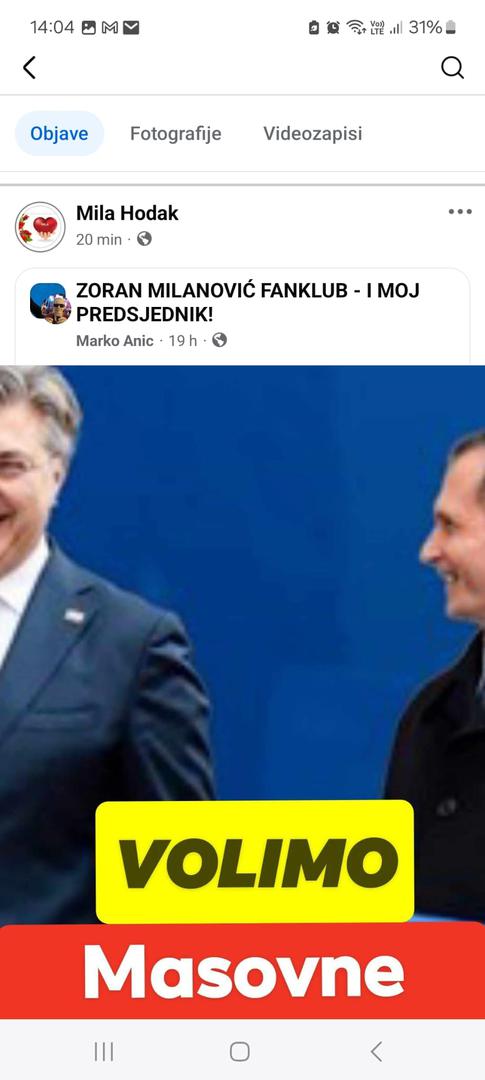485x1080 pixels.
Task: Tap the Android home button
Action: 240,1051
